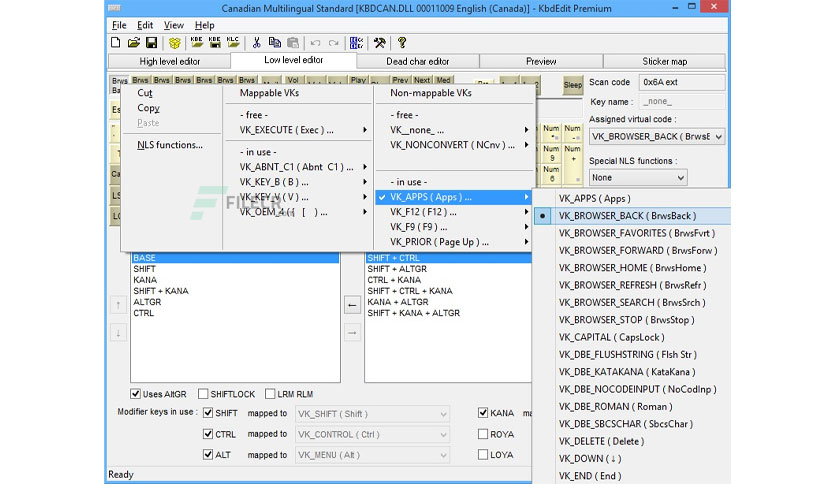The height and width of the screenshot is (484, 836).
Task: Click the left arrow move button between lists
Action: [352, 305]
